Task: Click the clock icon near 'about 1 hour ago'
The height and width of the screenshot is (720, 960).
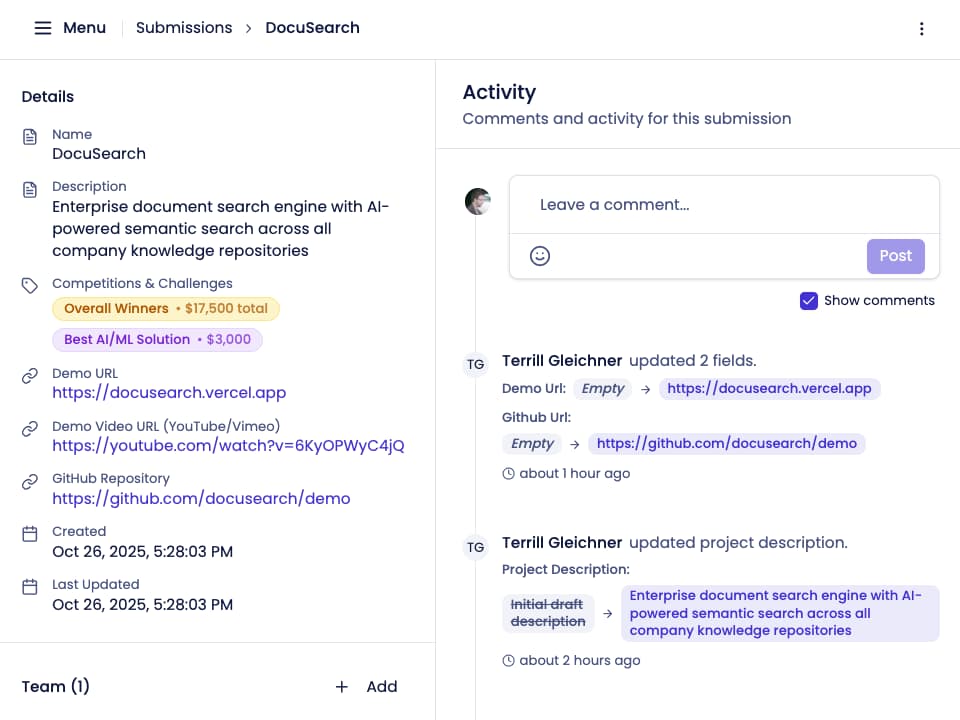Action: pyautogui.click(x=509, y=473)
